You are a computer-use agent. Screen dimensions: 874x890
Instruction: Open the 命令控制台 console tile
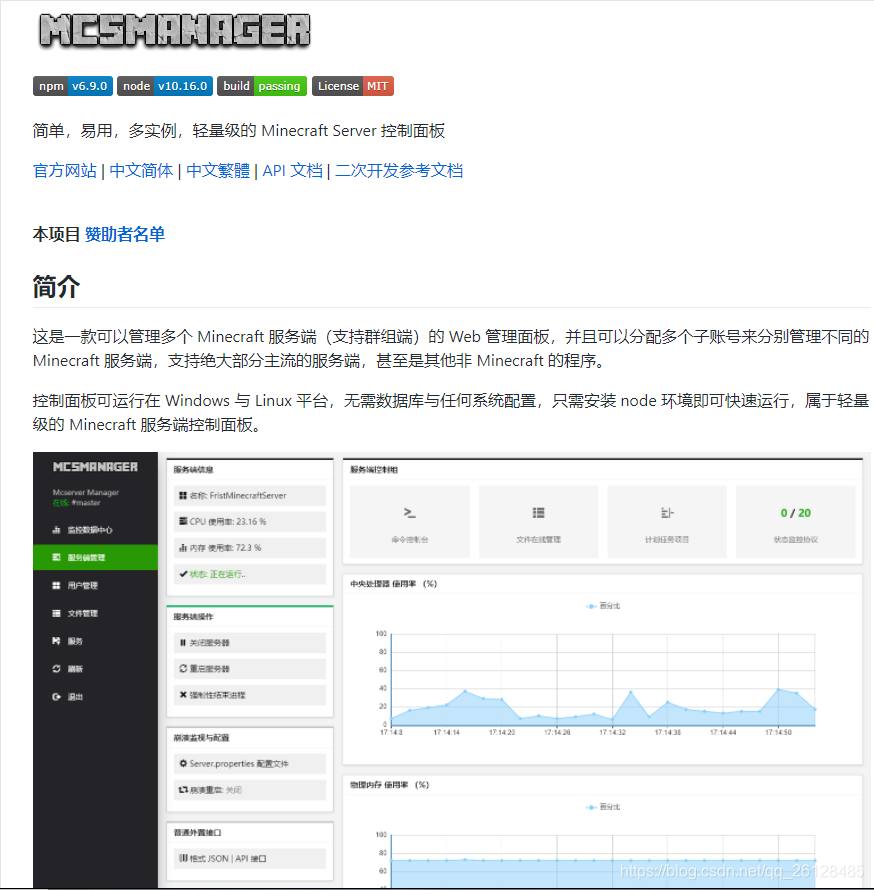410,522
